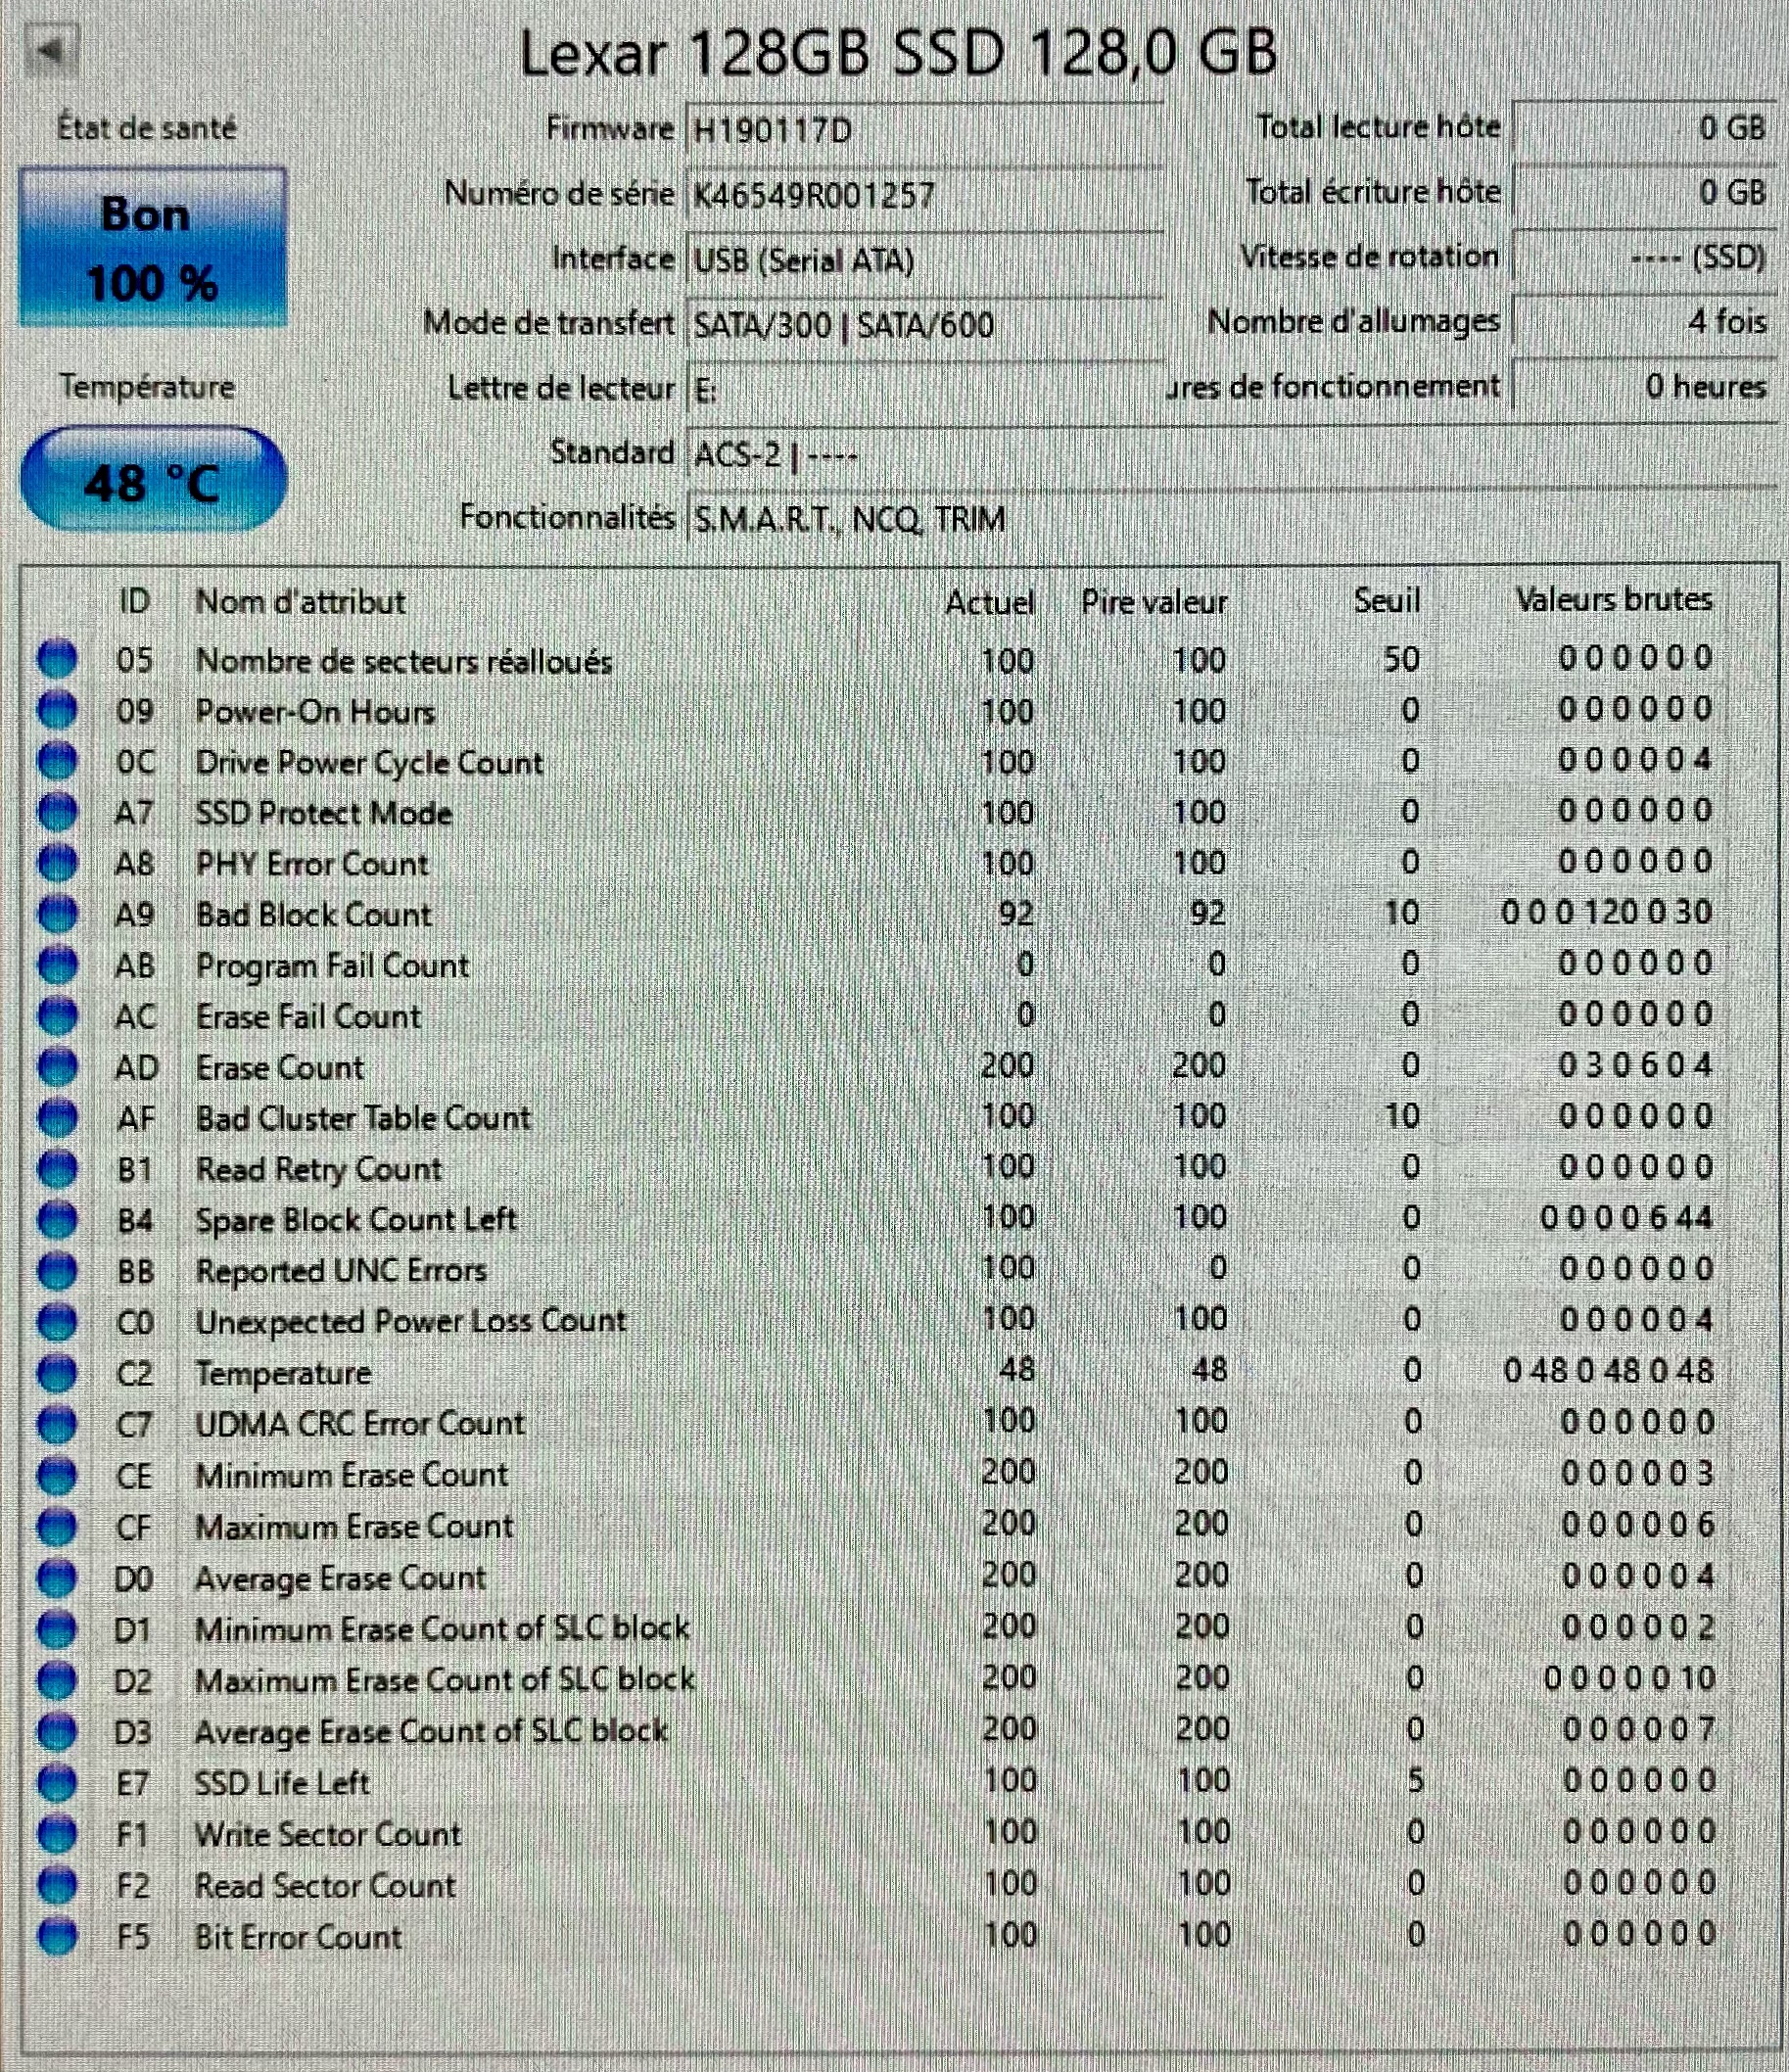Select the Reported UNC Errors attribute name

pos(341,1271)
